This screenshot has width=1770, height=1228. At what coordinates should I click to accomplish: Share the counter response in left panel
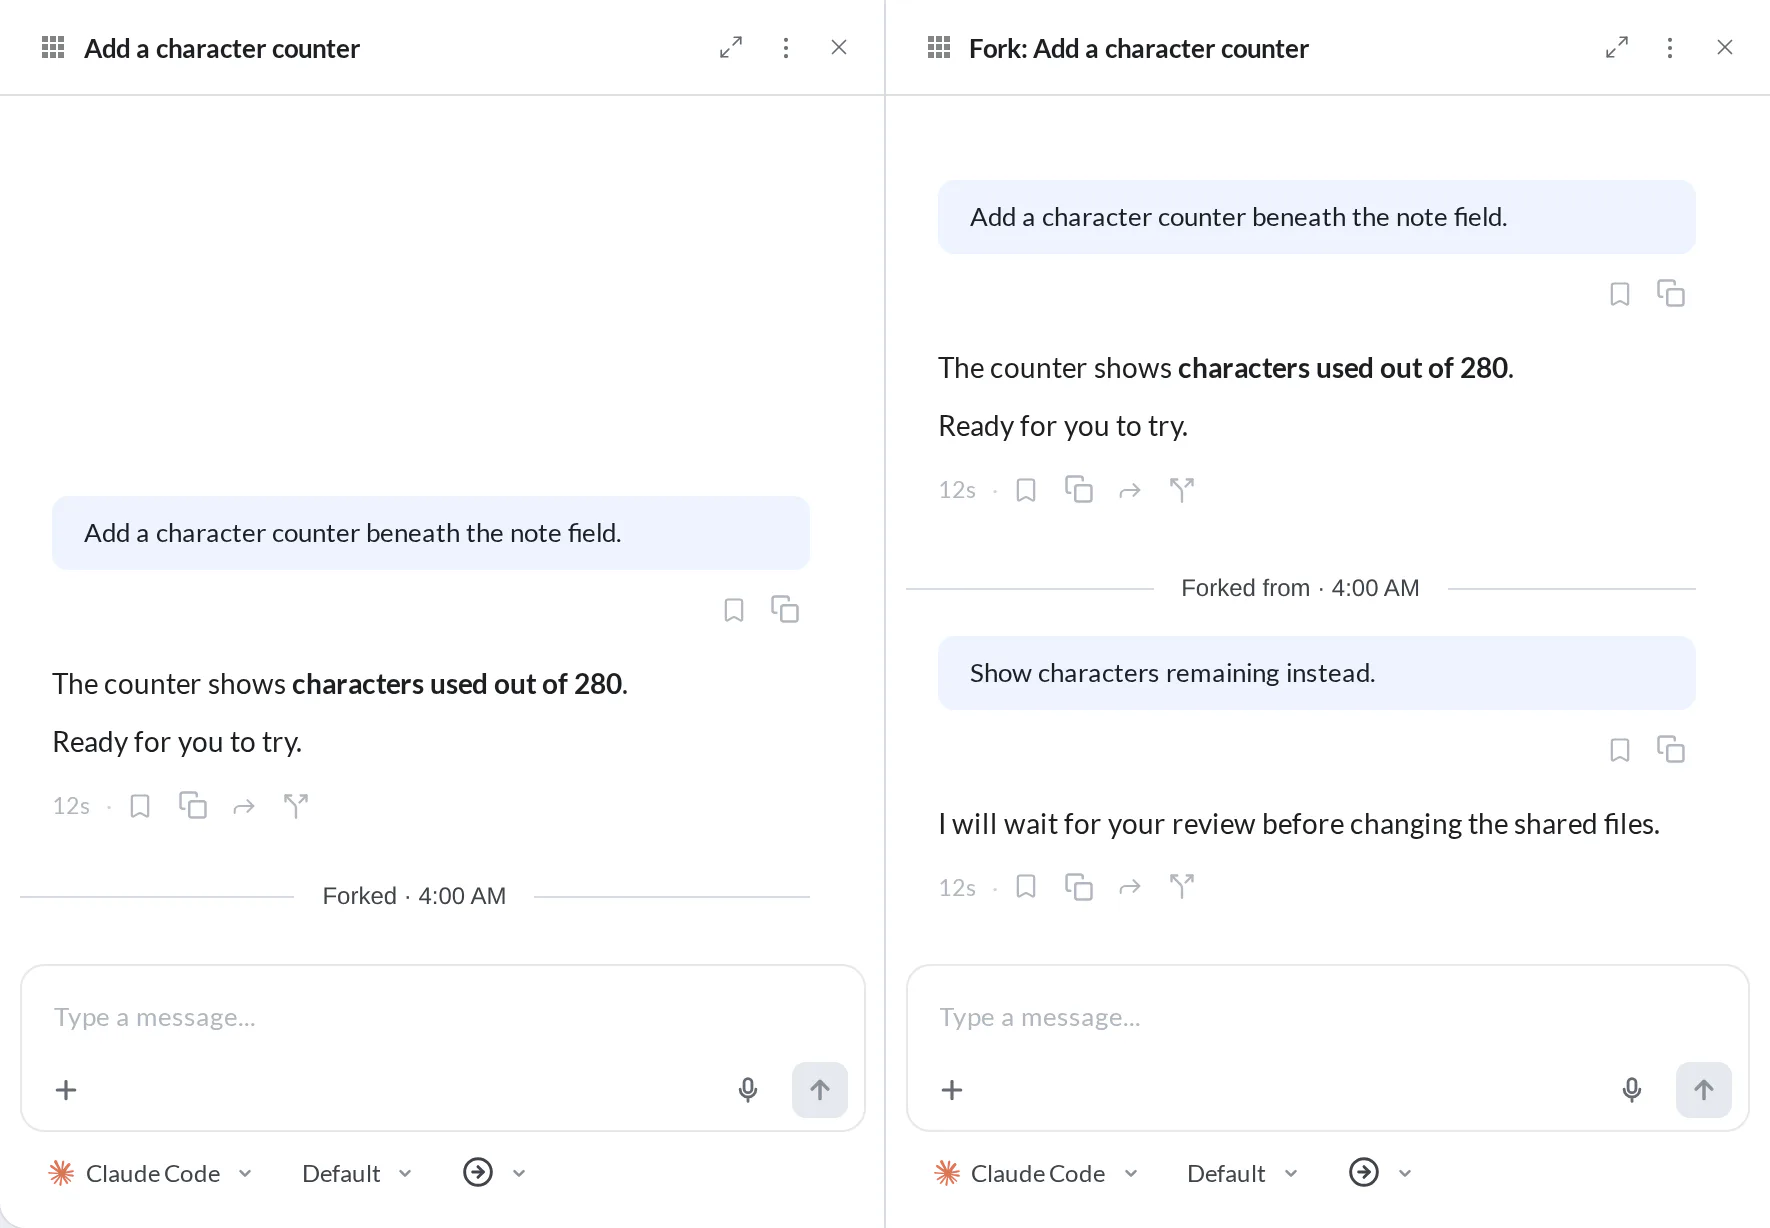pos(244,807)
